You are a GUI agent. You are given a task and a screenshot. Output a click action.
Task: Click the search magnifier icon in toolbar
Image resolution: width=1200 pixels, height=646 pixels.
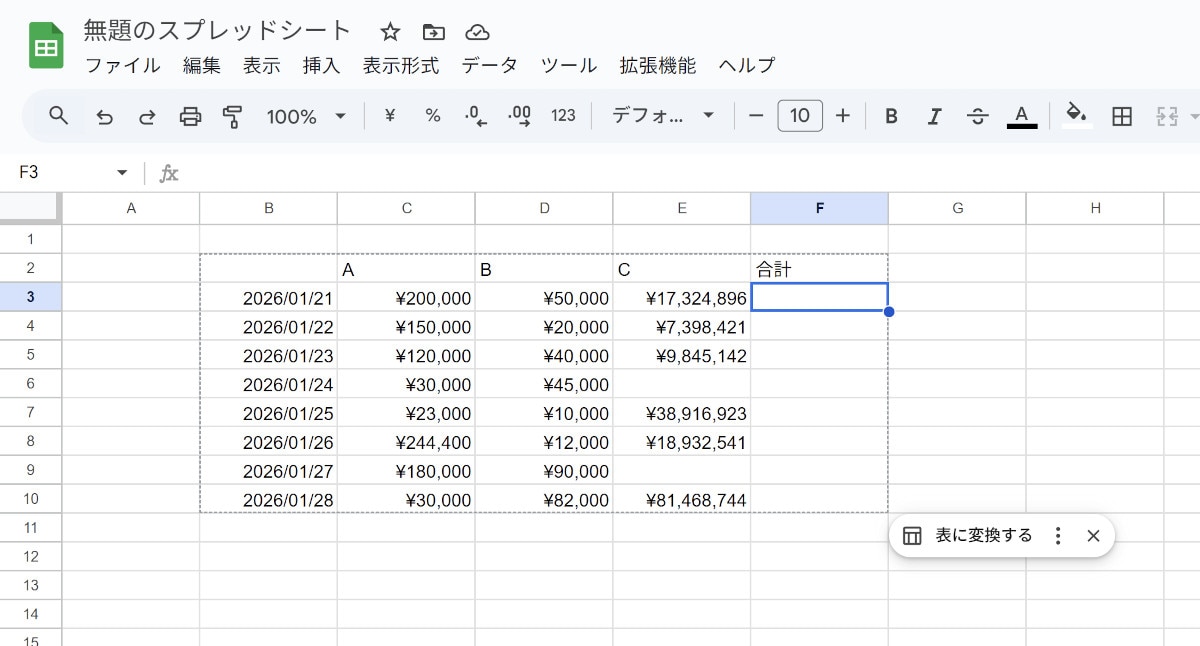(x=59, y=116)
